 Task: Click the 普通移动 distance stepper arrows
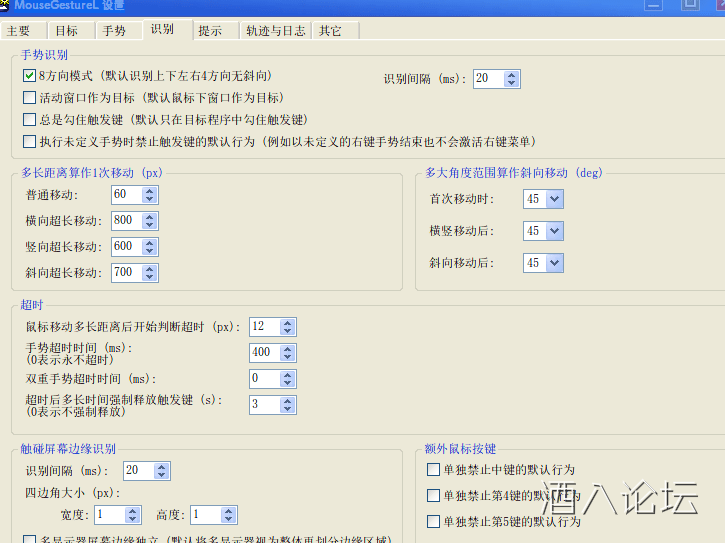pos(150,195)
